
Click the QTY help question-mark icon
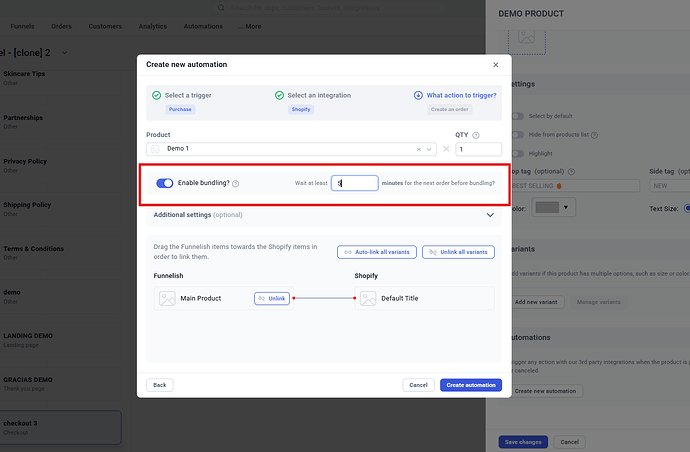476,135
